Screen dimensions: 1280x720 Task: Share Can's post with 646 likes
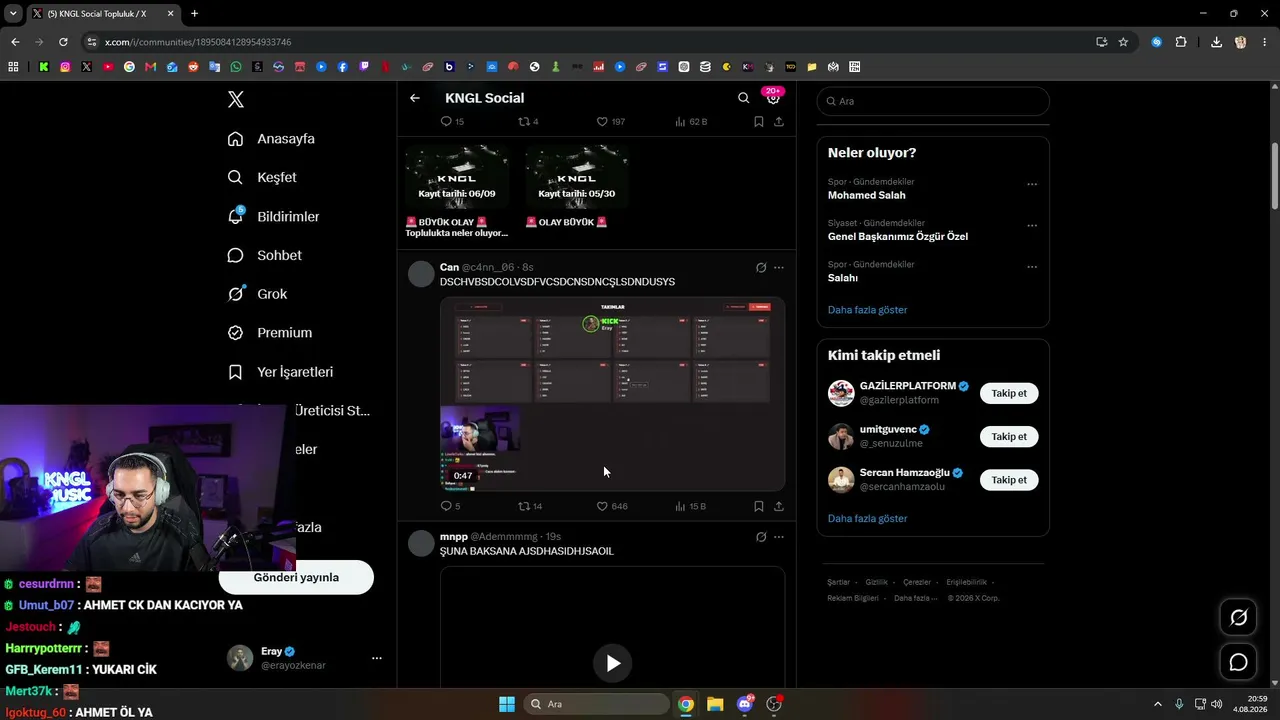[779, 506]
